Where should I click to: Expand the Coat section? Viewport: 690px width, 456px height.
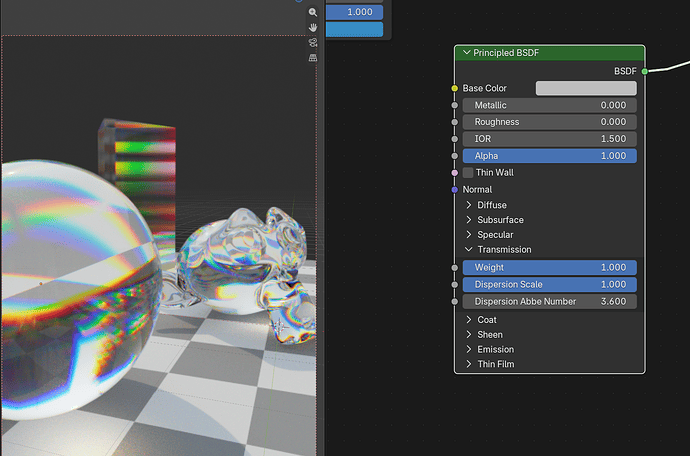469,320
